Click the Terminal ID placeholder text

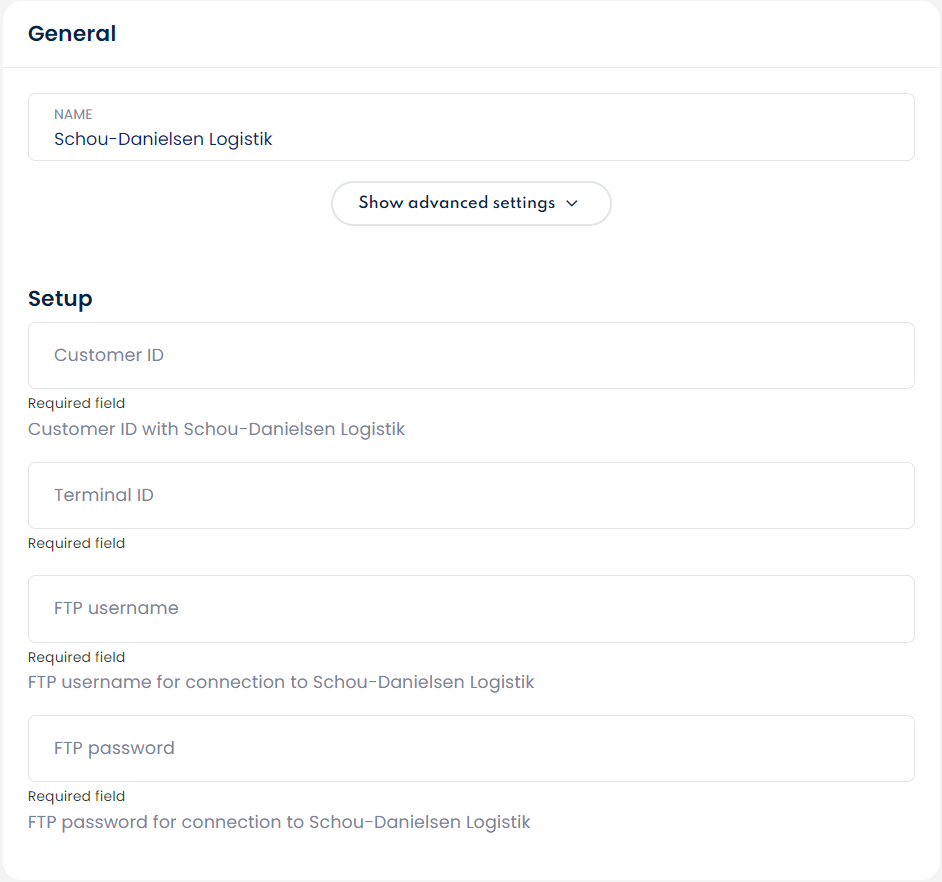(x=104, y=495)
